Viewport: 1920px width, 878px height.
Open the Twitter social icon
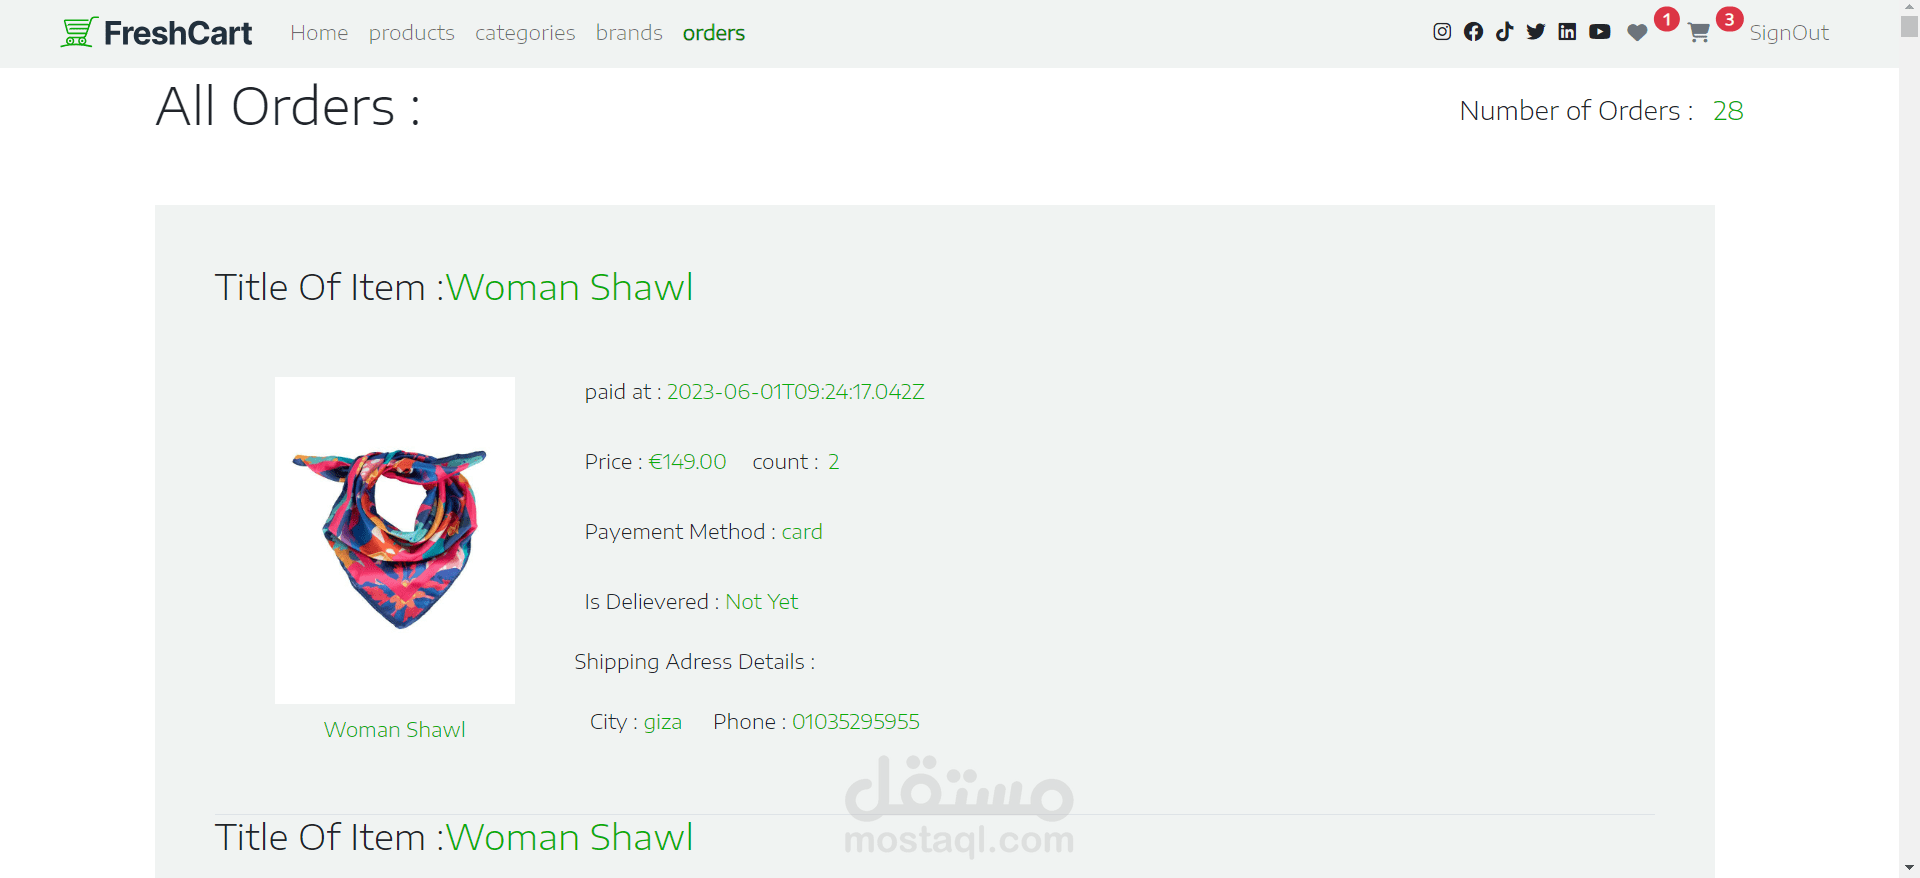pos(1536,32)
